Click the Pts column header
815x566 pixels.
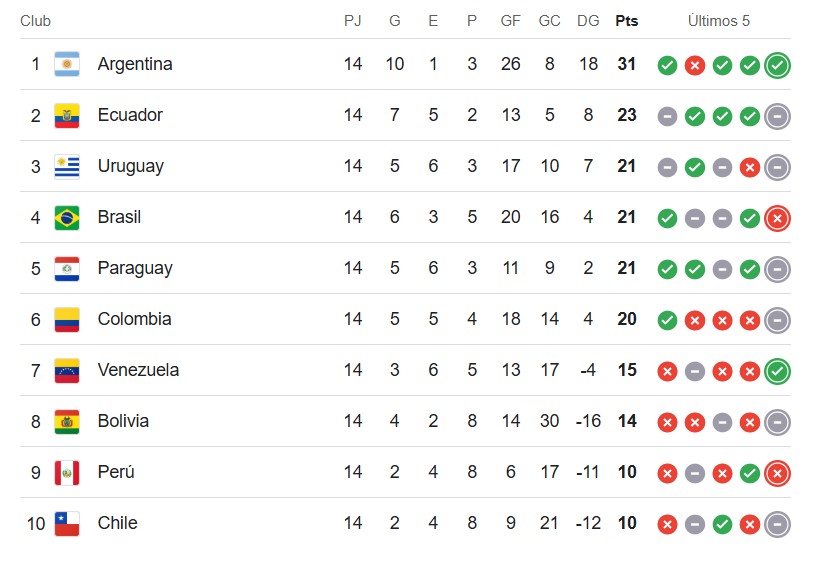(x=627, y=21)
